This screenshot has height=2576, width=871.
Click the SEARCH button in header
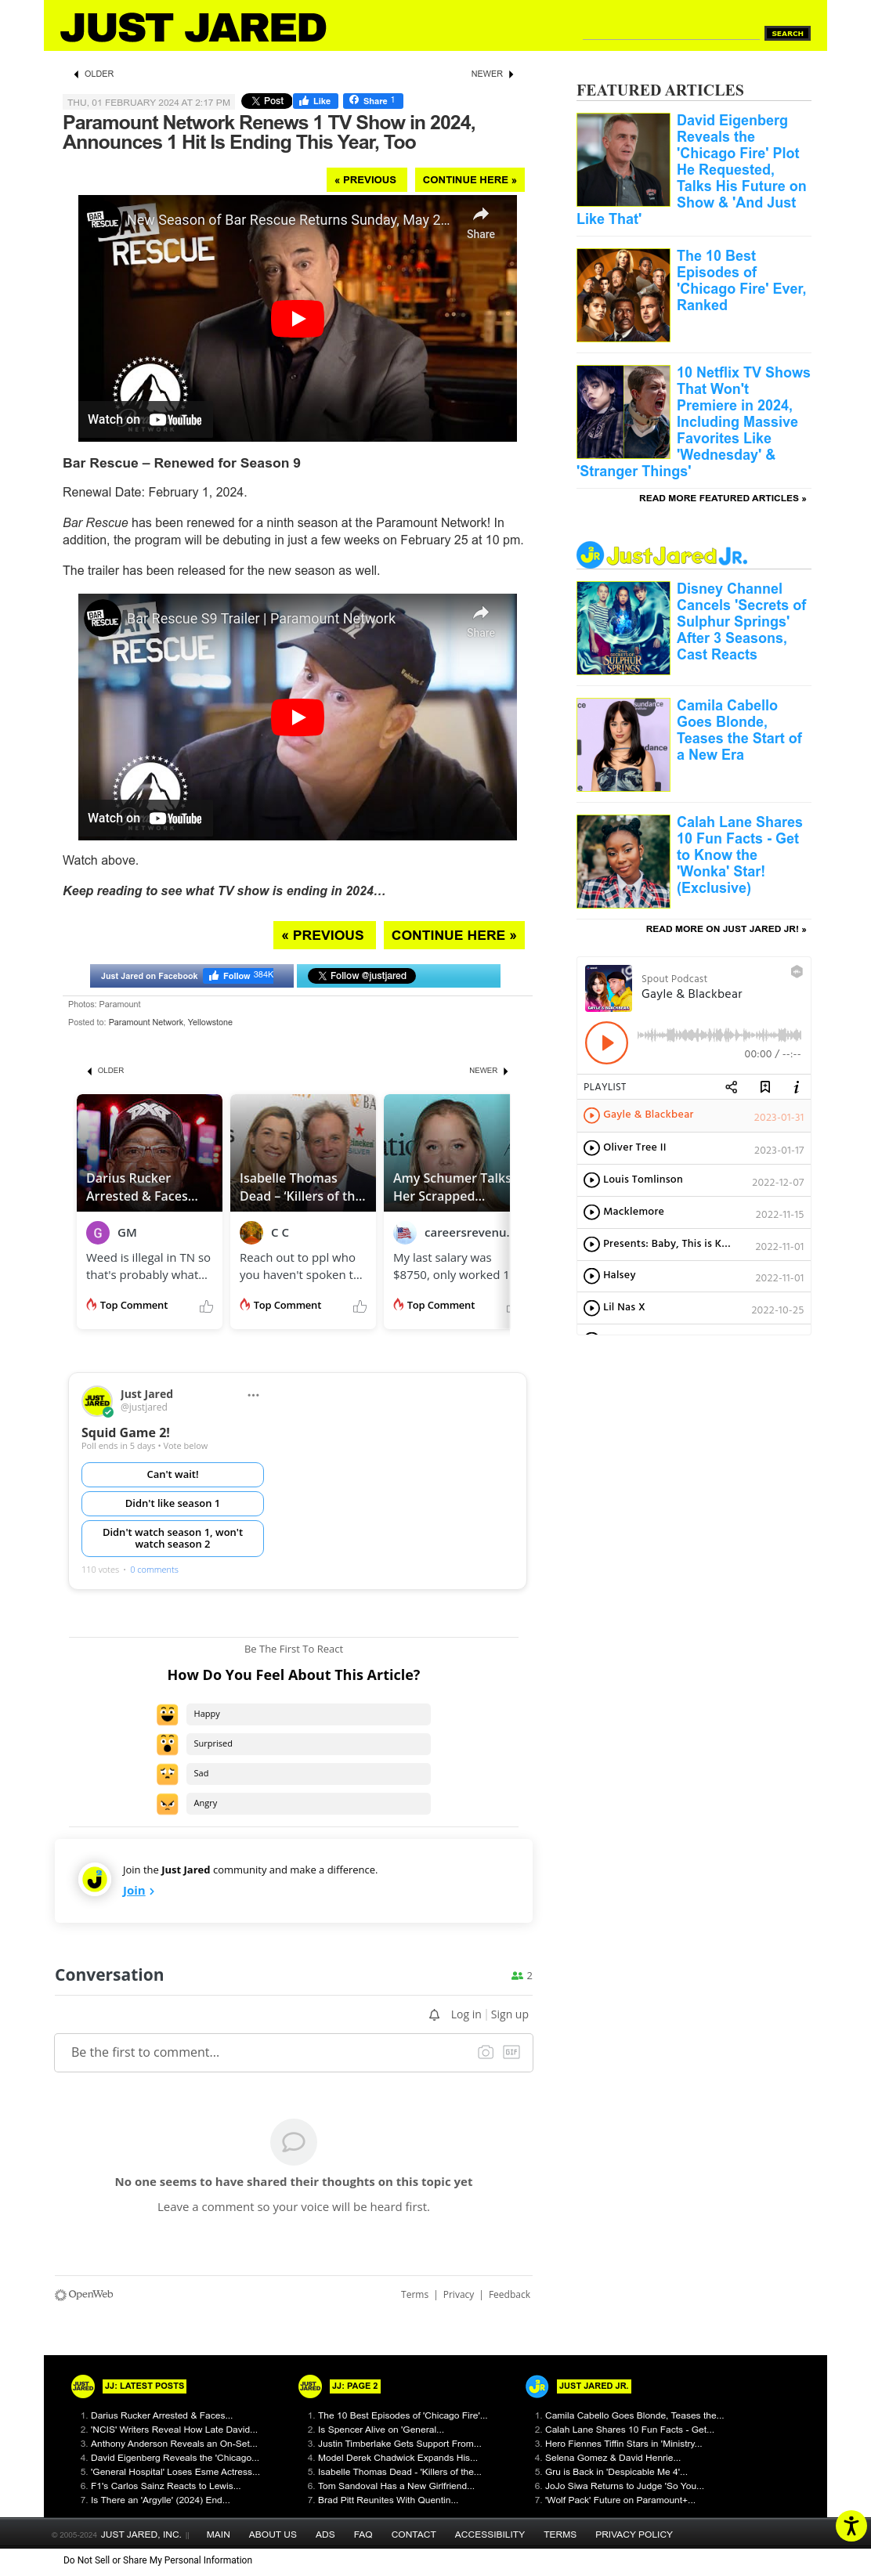click(x=787, y=33)
